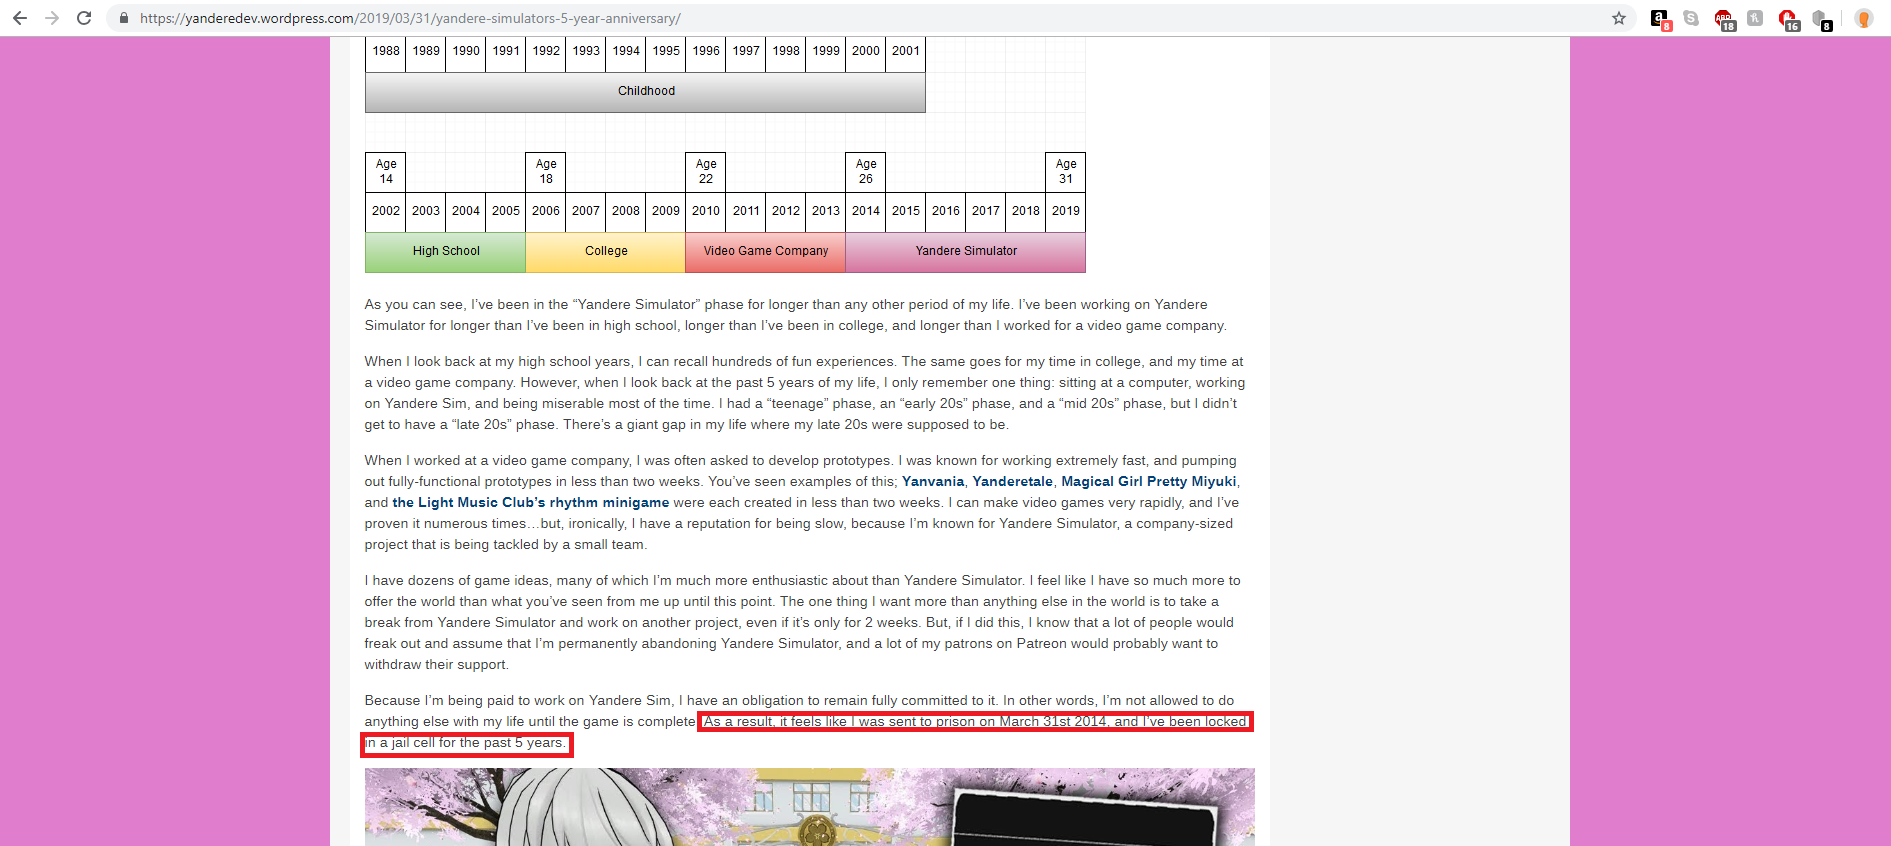Open the Yanvania link
Image resolution: width=1891 pixels, height=846 pixels.
[933, 481]
